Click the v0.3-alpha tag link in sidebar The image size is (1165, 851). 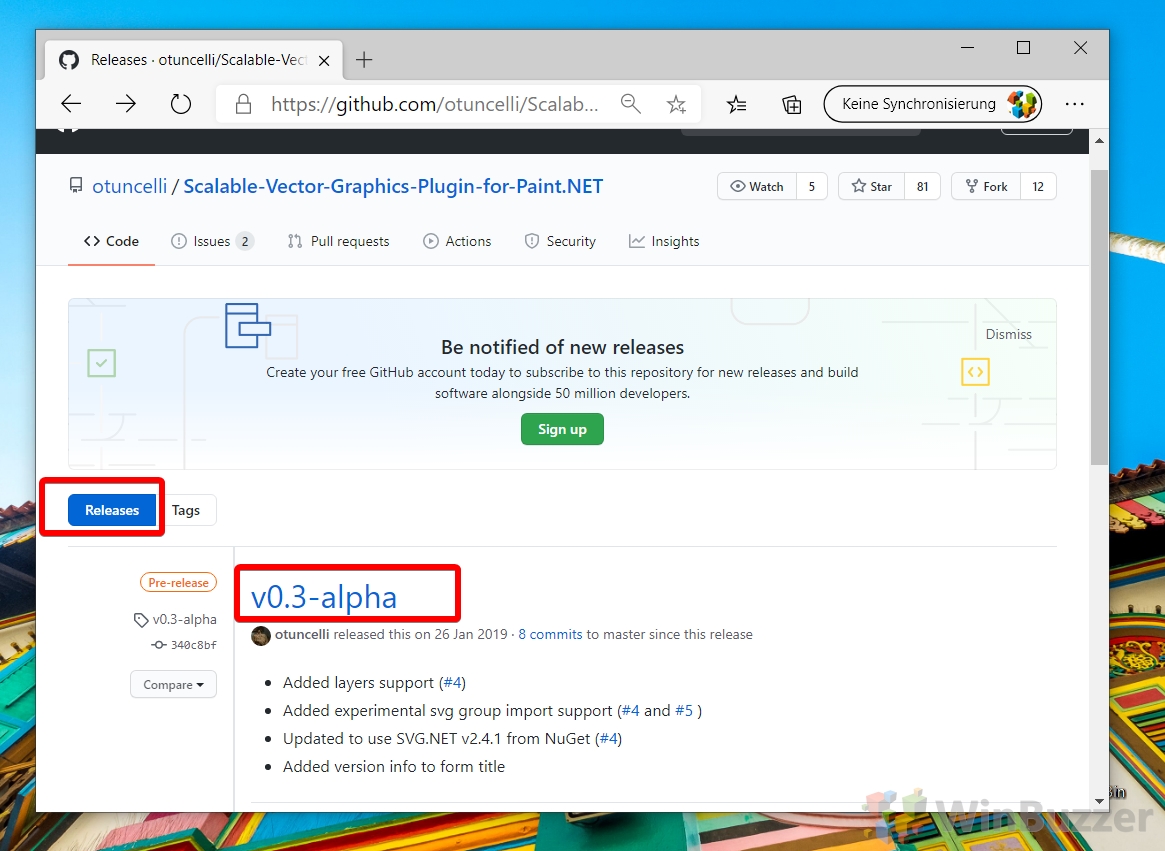pyautogui.click(x=184, y=620)
